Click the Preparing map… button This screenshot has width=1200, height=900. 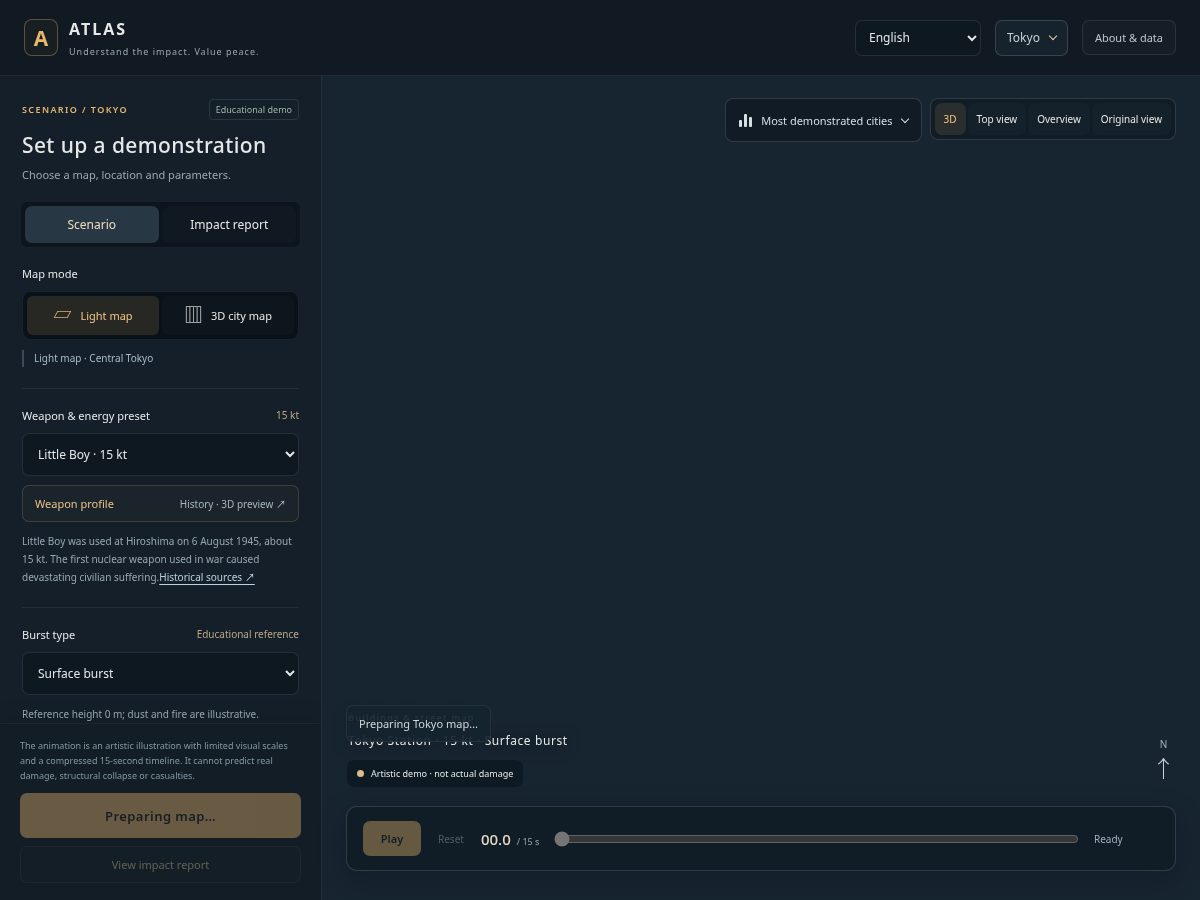tap(160, 816)
